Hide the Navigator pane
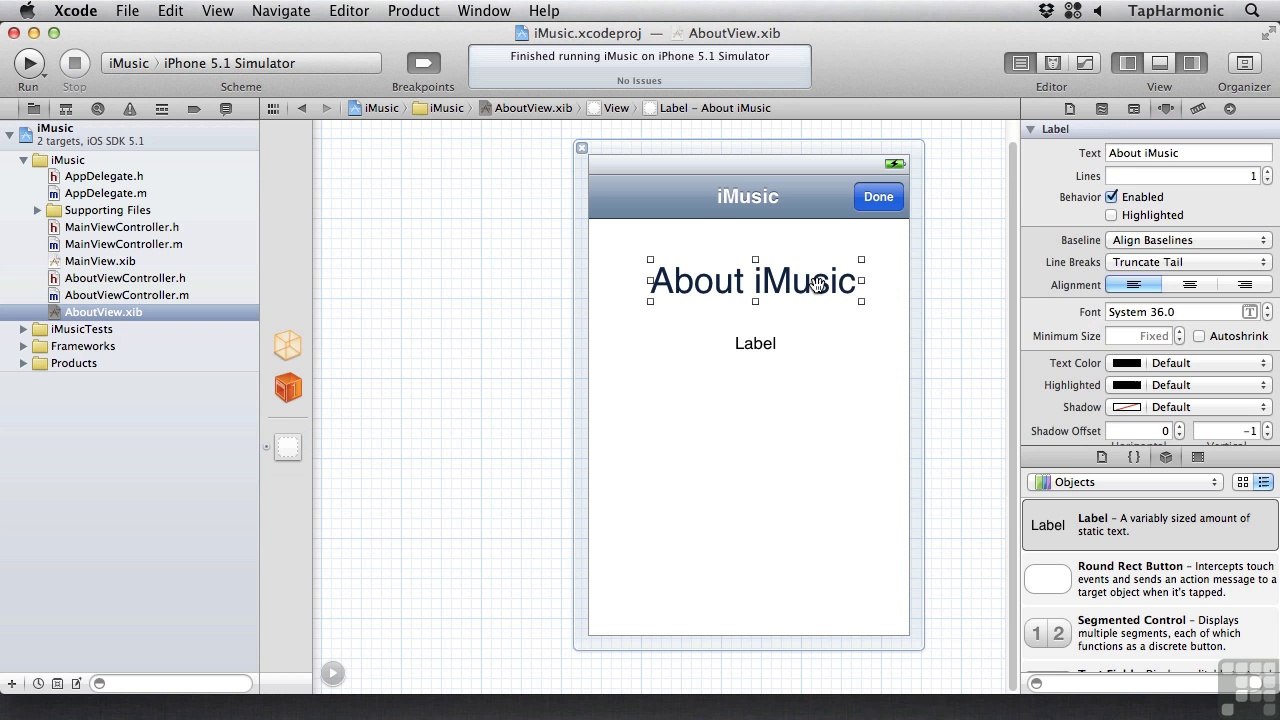 click(x=1128, y=63)
